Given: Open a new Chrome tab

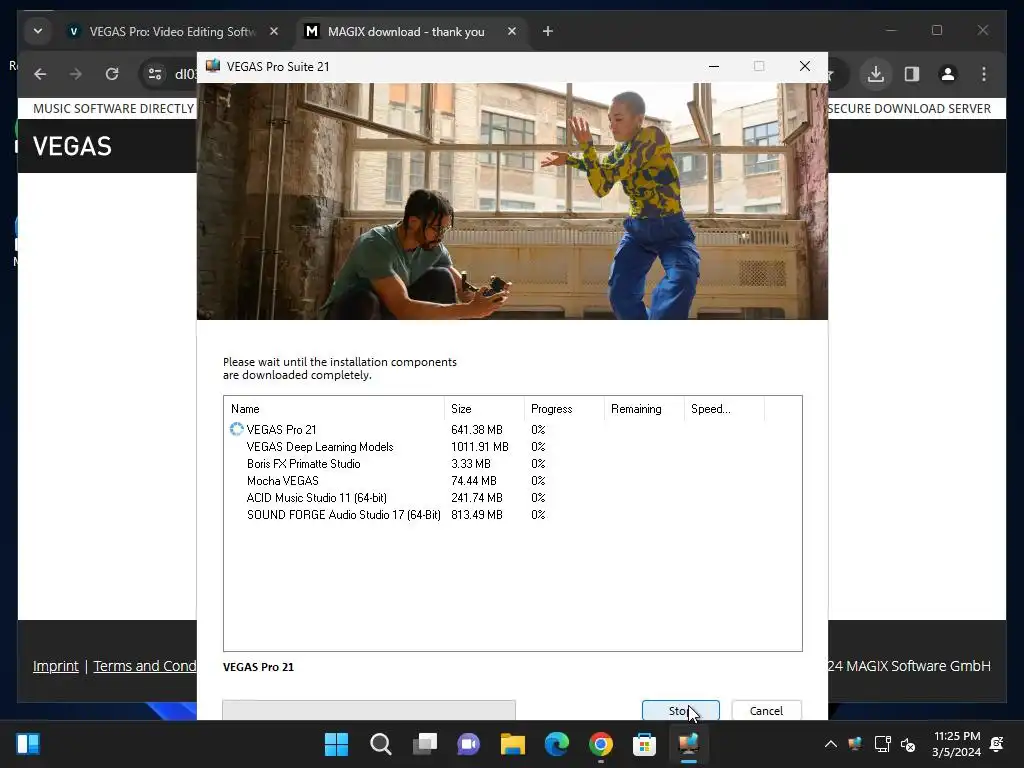Looking at the screenshot, I should point(548,31).
